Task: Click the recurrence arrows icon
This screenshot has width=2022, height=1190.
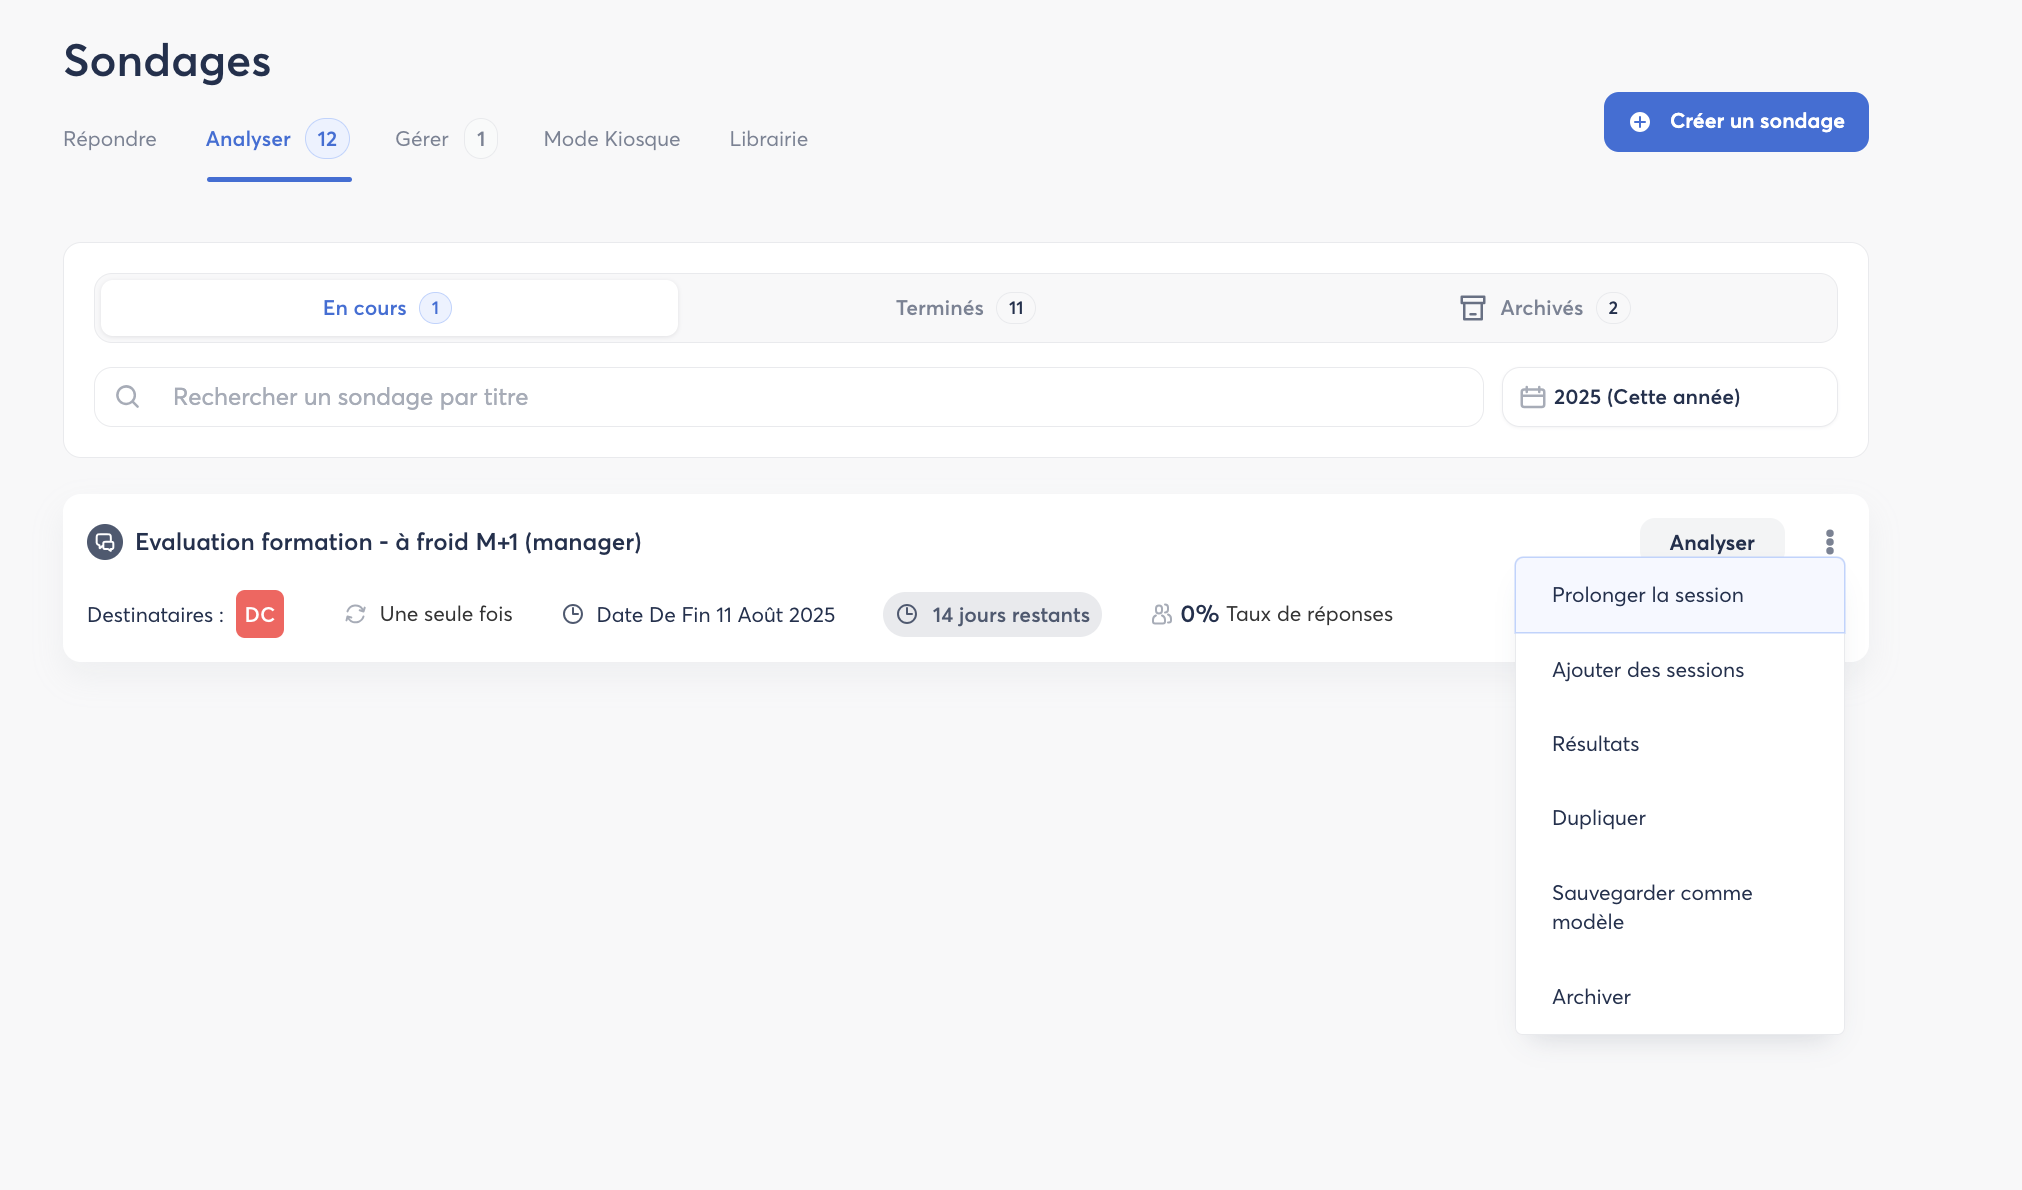Action: coord(355,614)
